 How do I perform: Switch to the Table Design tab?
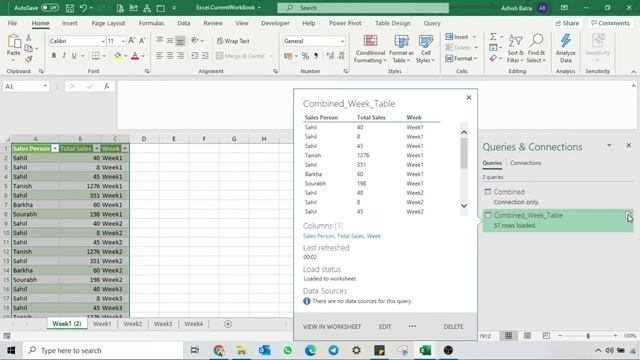[x=393, y=23]
